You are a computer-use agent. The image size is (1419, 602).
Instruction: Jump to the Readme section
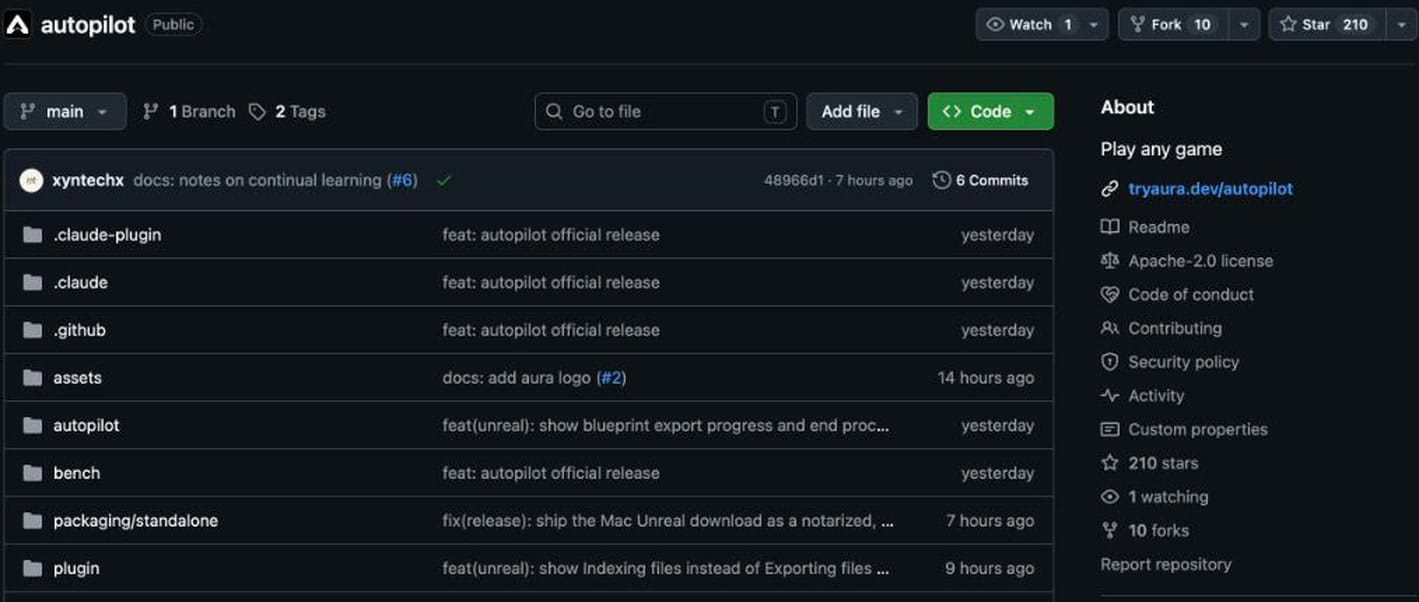click(x=1158, y=227)
